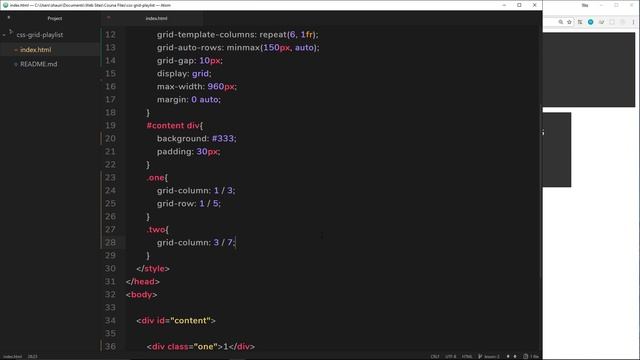Activate the index.html editor tab
Image resolution: width=640 pixels, height=360 pixels.
point(156,18)
